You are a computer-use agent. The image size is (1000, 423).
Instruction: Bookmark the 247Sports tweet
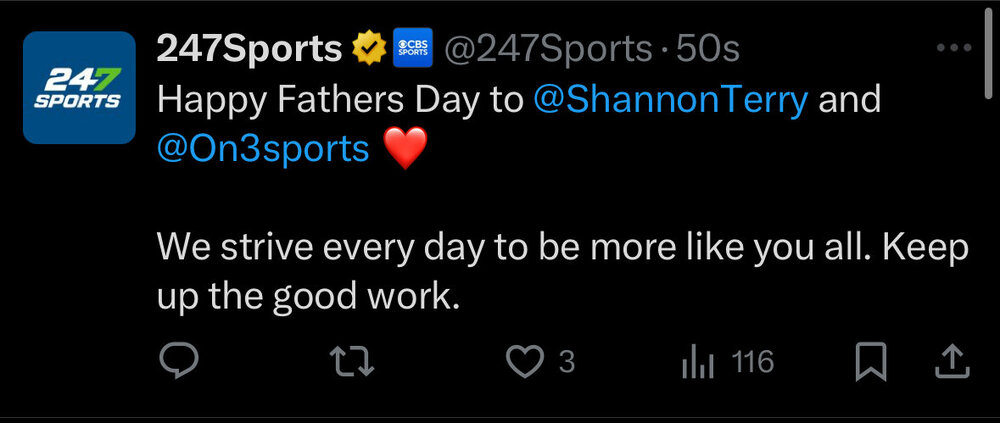(871, 361)
